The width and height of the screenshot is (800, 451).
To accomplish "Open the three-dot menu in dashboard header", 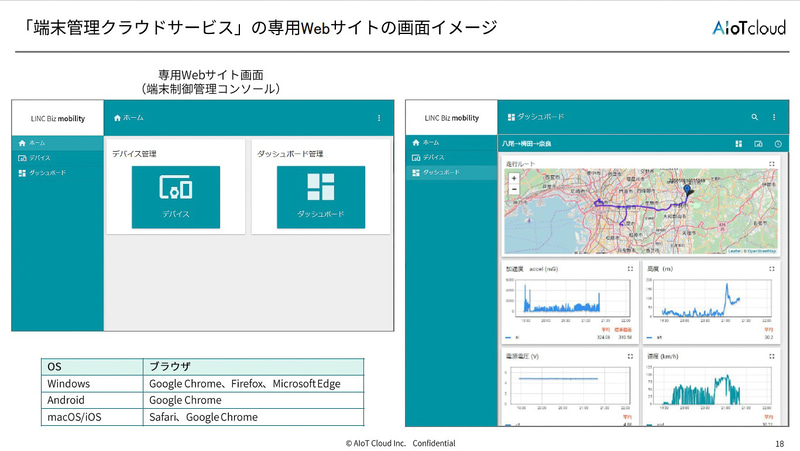I will point(774,117).
